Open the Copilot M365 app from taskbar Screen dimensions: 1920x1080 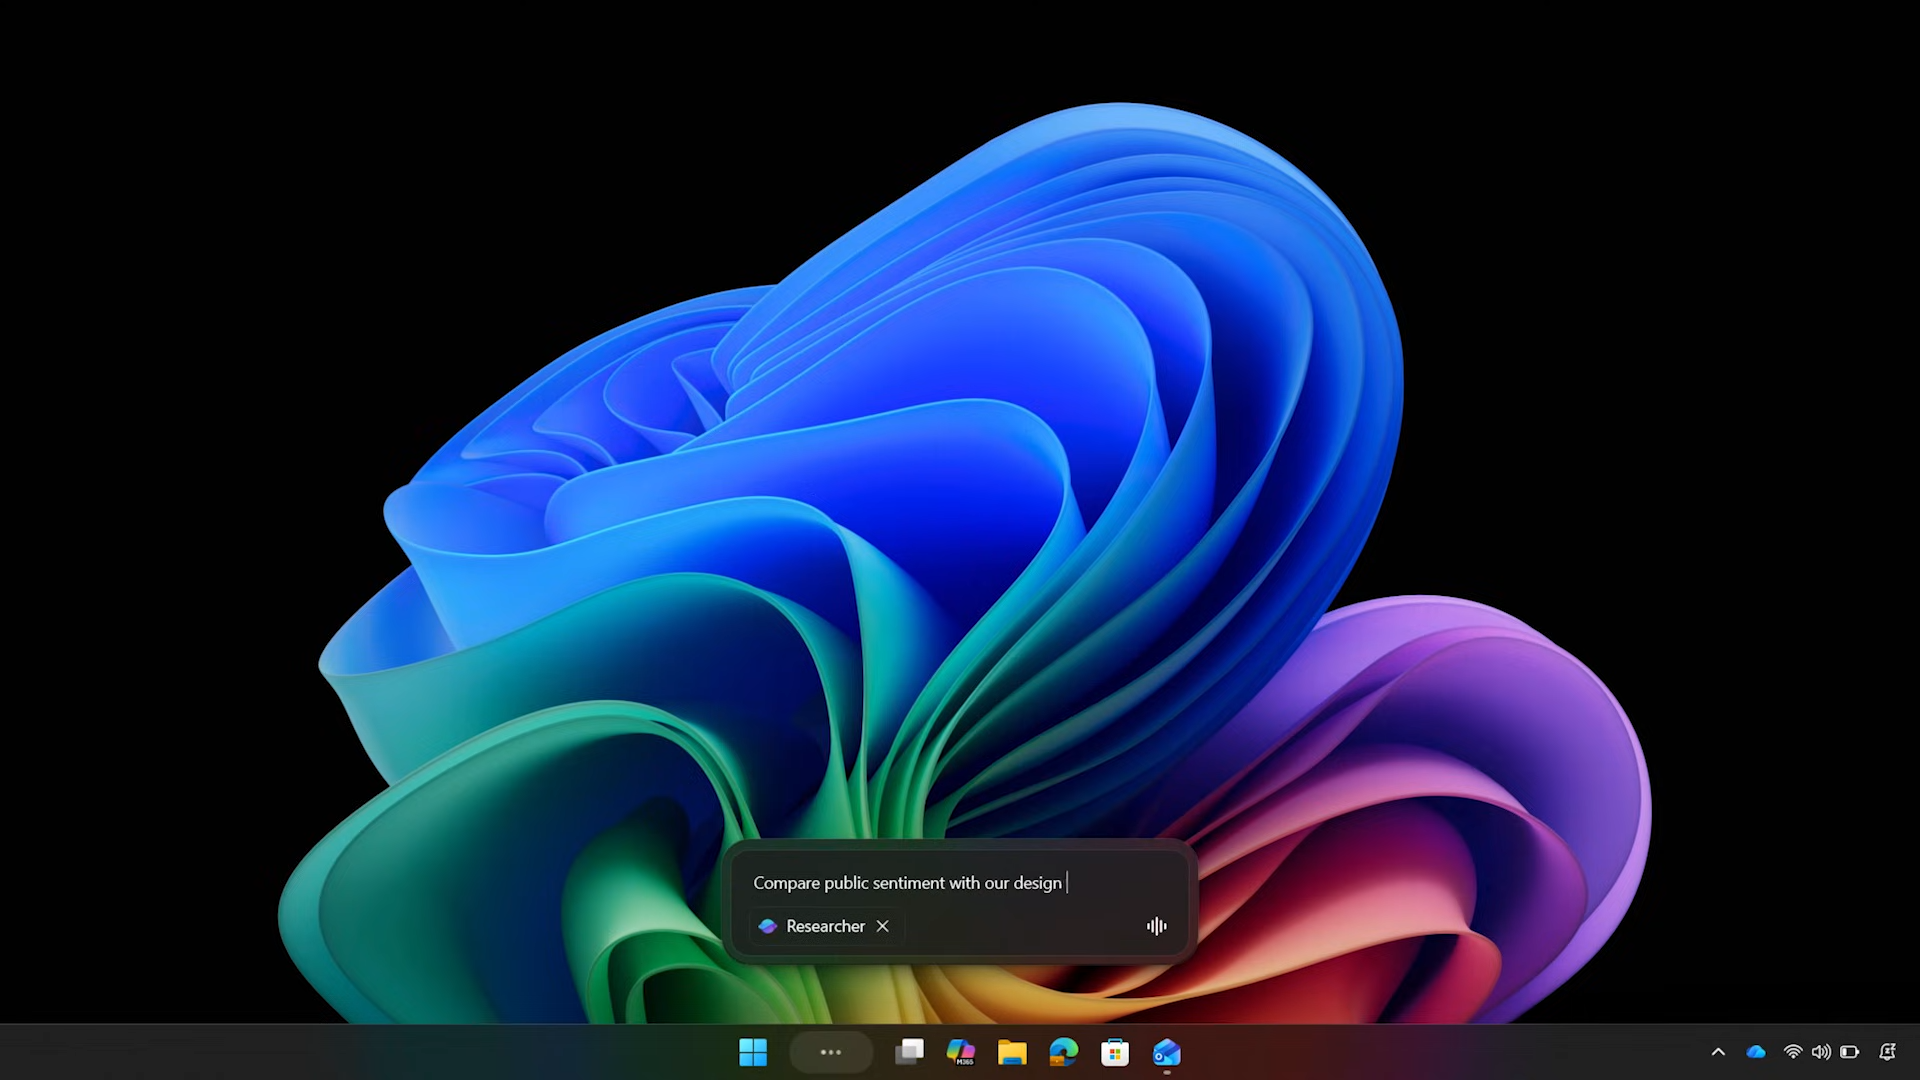coord(962,1052)
